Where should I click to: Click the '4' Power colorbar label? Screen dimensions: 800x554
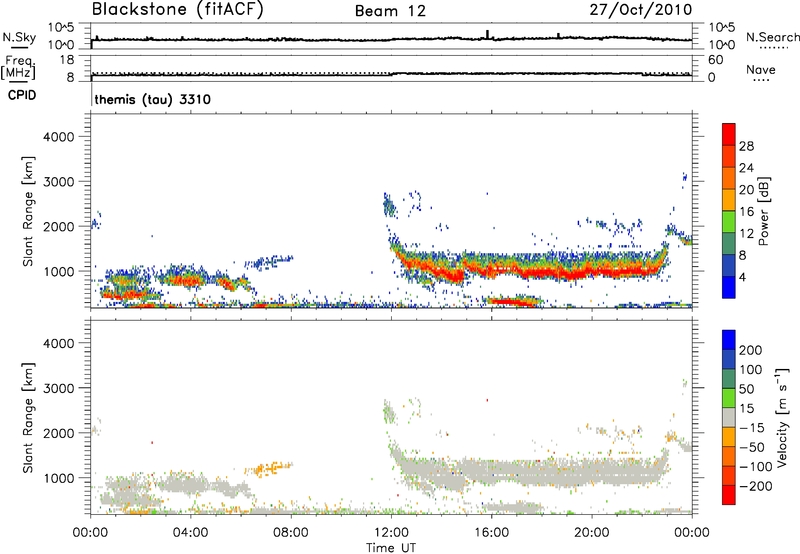(x=743, y=277)
